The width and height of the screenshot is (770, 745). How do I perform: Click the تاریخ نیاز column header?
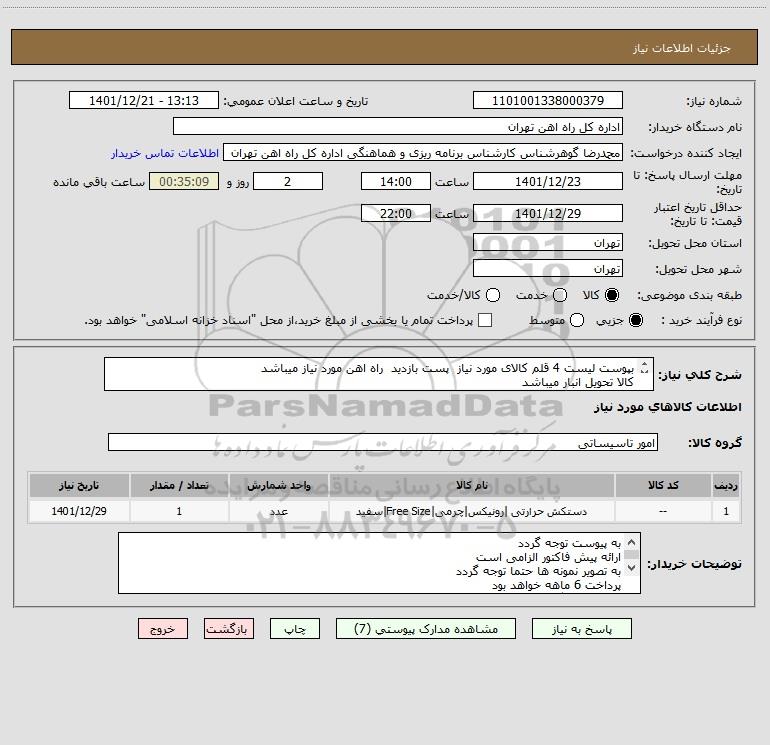[79, 485]
